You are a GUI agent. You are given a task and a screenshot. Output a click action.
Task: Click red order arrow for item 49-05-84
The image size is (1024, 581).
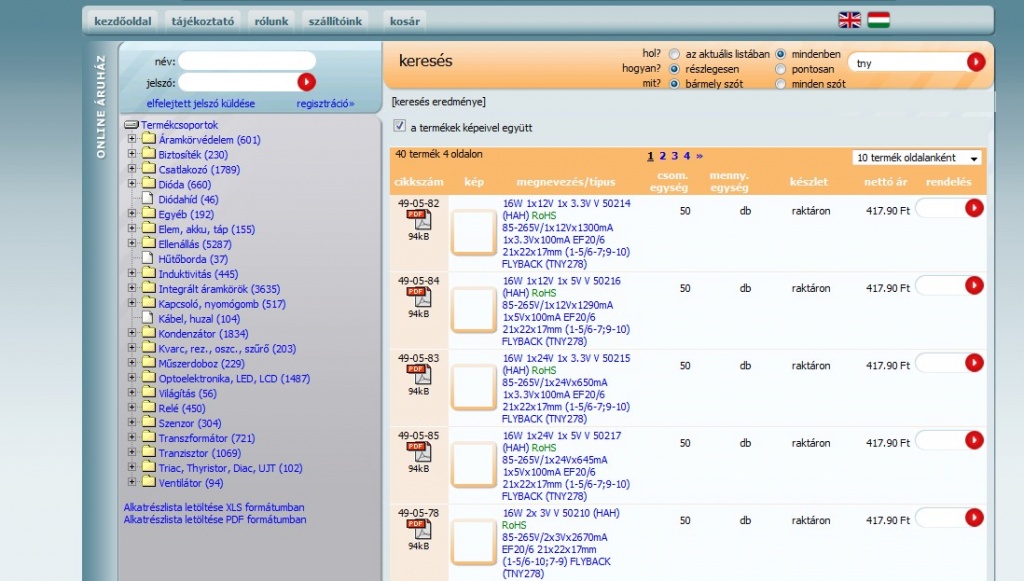[x=974, y=286]
